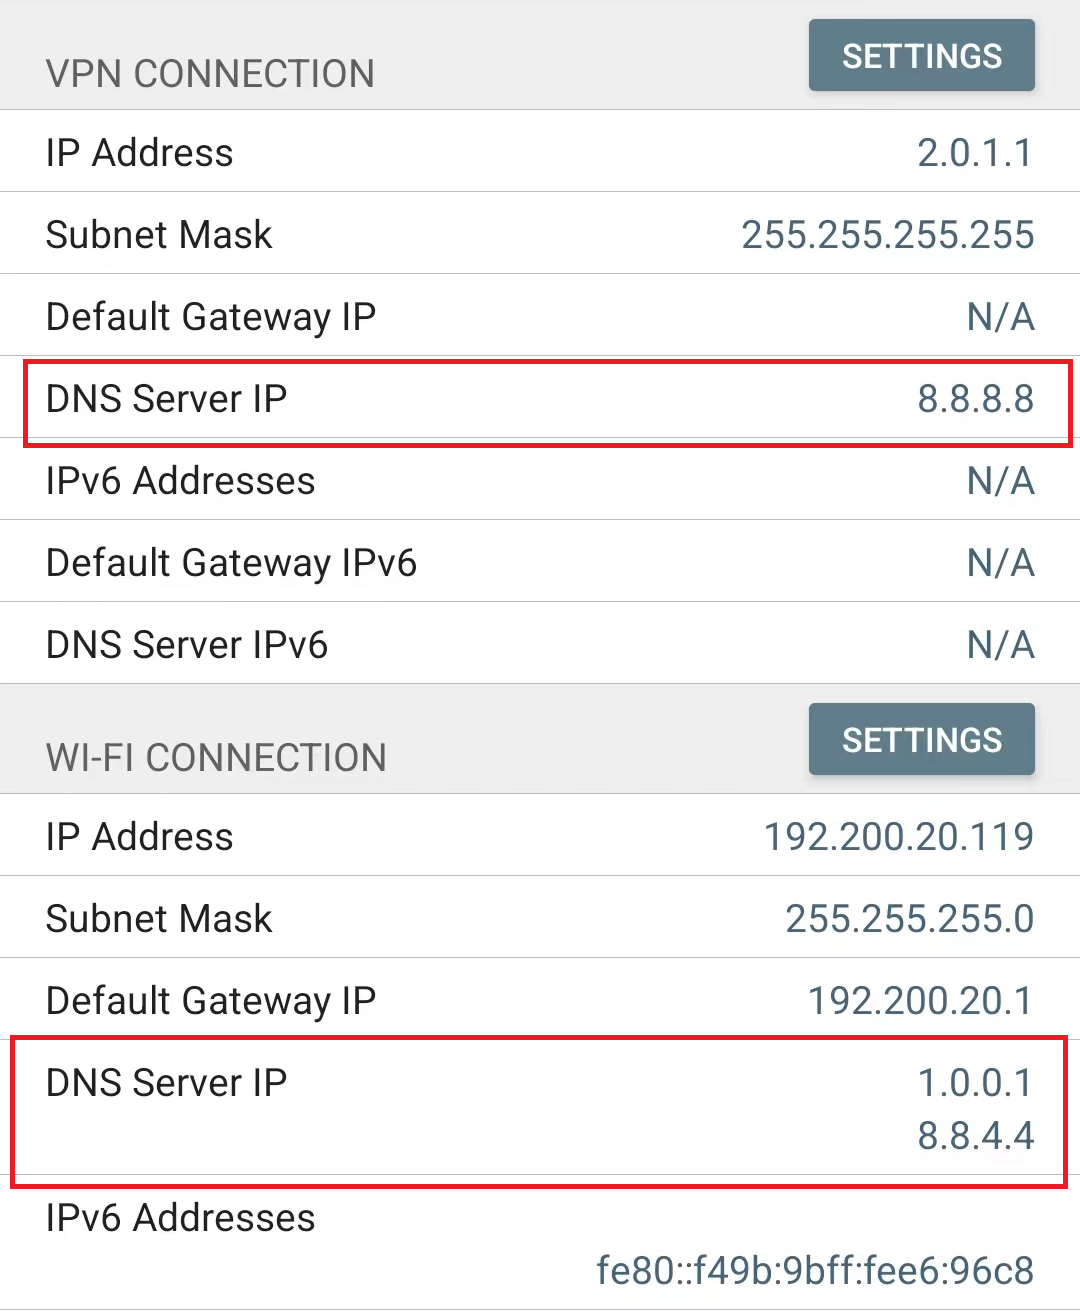This screenshot has width=1080, height=1312.
Task: Select the Wi-Fi gateway value 192.200.20.1
Action: coord(920,1001)
